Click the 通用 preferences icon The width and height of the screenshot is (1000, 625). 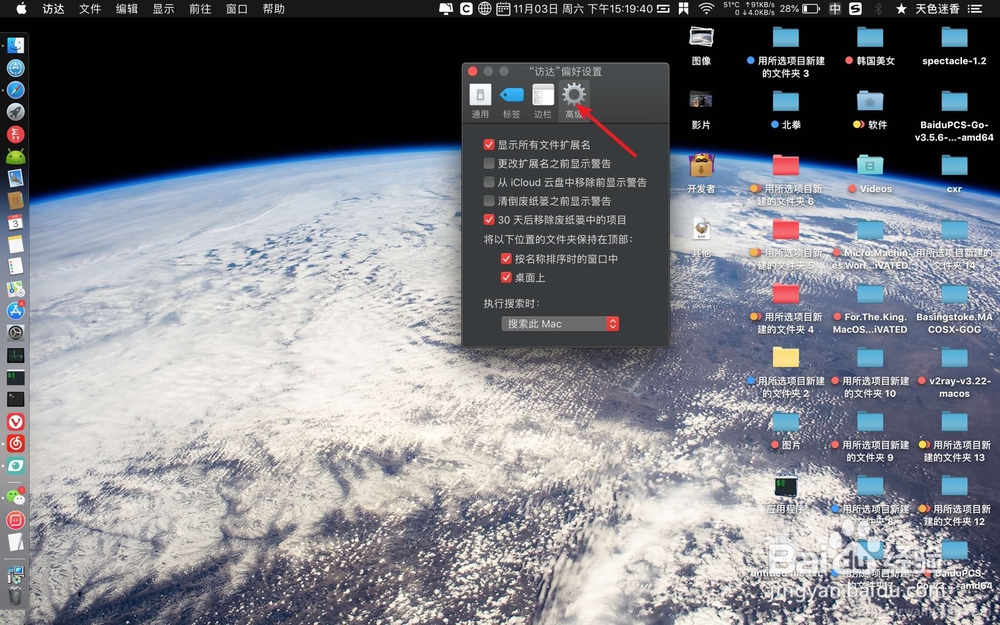[x=481, y=95]
